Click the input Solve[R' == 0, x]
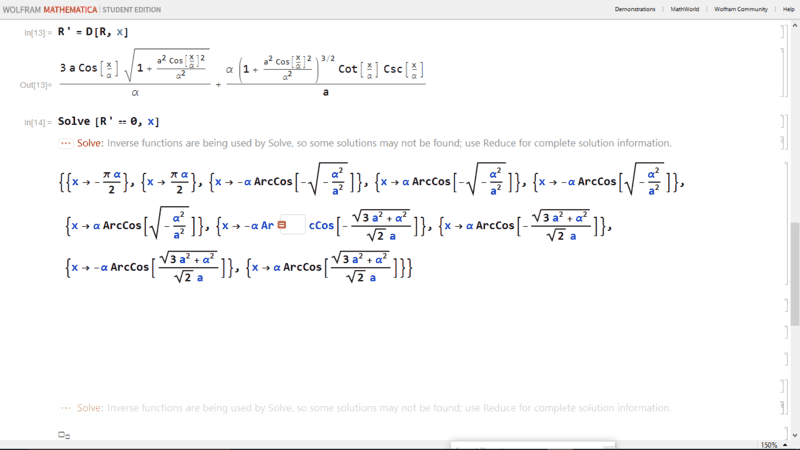 pos(109,121)
